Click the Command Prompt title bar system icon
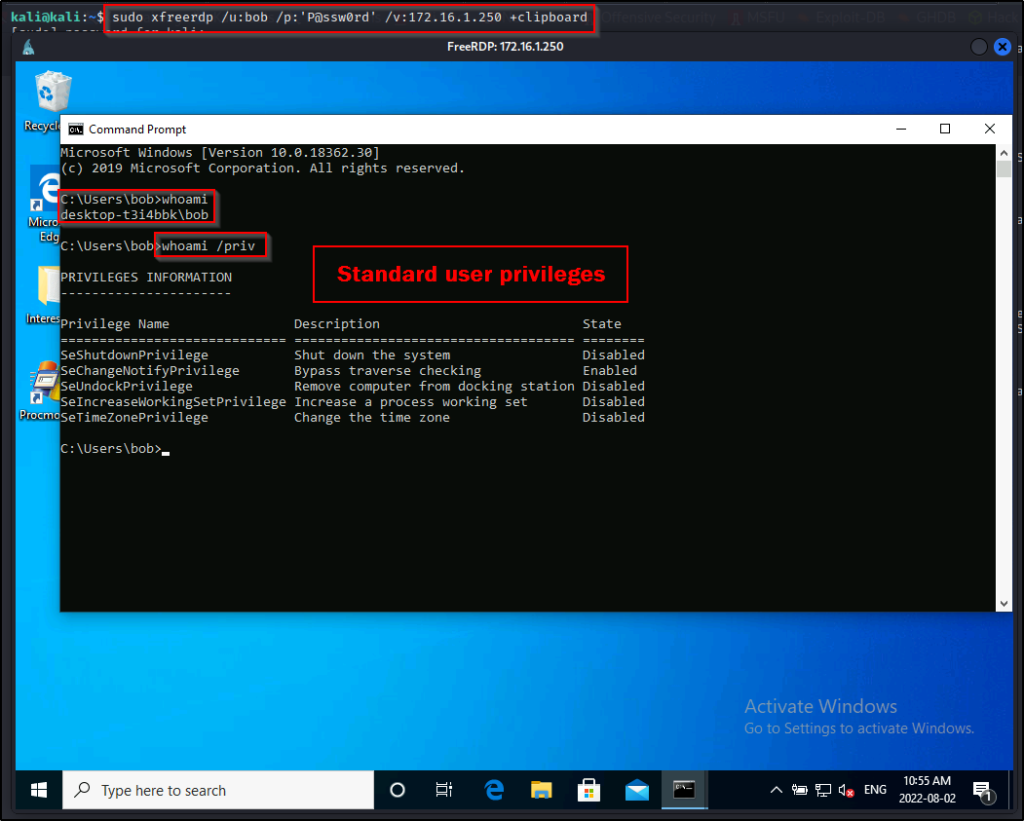Screen dimensions: 1024x821 pyautogui.click(x=75, y=129)
